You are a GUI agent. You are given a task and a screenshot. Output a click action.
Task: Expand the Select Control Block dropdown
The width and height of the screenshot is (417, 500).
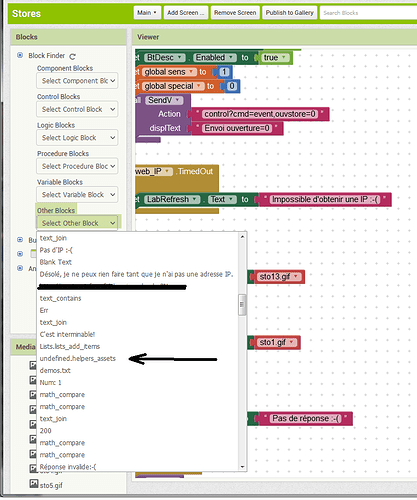[x=77, y=109]
